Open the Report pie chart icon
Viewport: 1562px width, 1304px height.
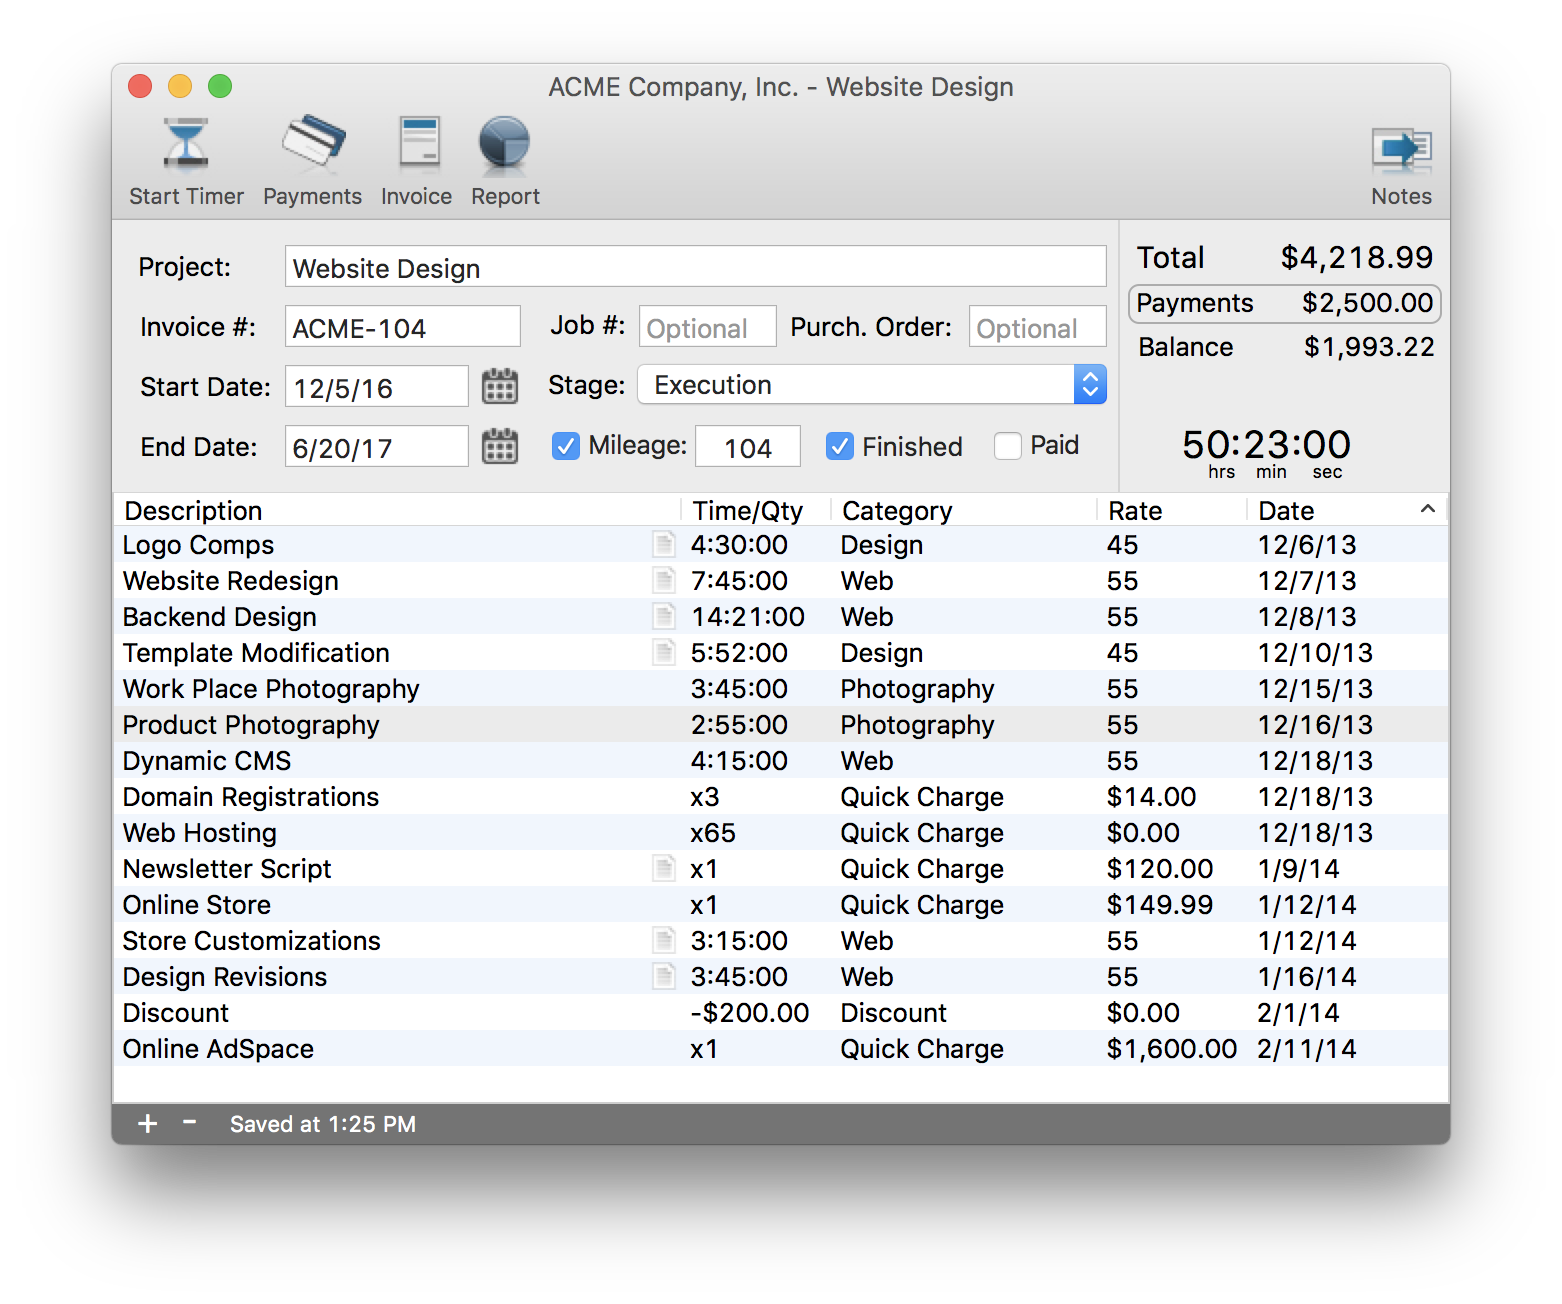click(504, 142)
